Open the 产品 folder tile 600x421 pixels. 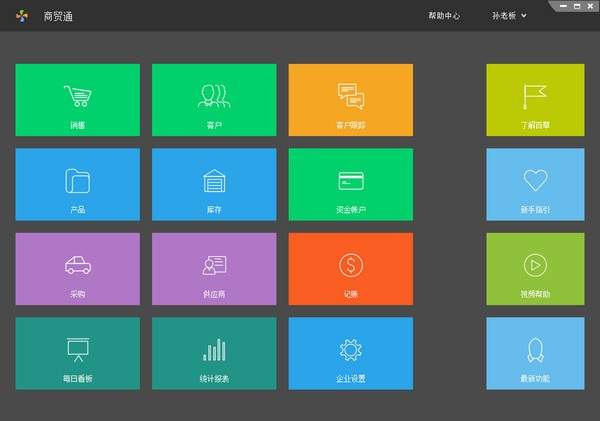(x=78, y=184)
